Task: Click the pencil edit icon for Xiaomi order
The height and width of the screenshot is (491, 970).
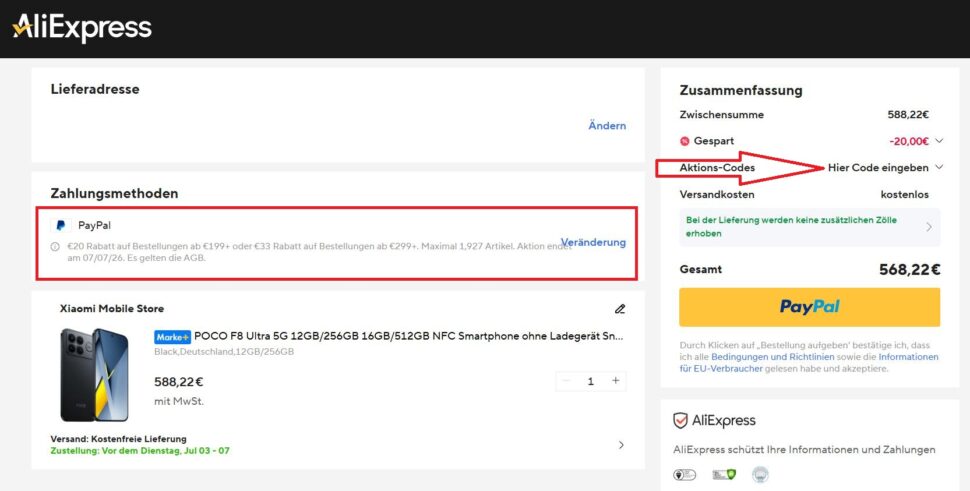Action: point(620,309)
